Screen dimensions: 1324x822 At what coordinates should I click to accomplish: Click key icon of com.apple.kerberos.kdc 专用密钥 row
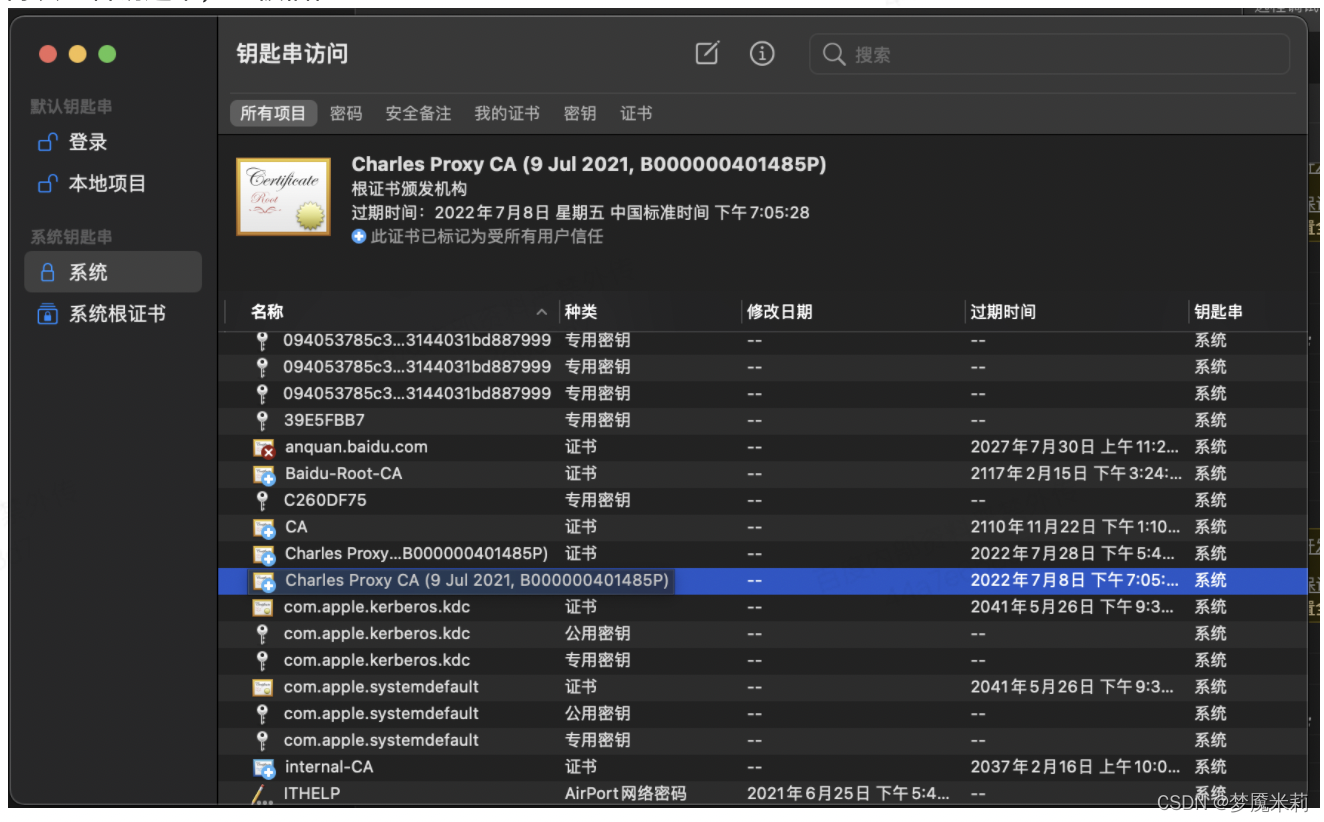(x=262, y=660)
